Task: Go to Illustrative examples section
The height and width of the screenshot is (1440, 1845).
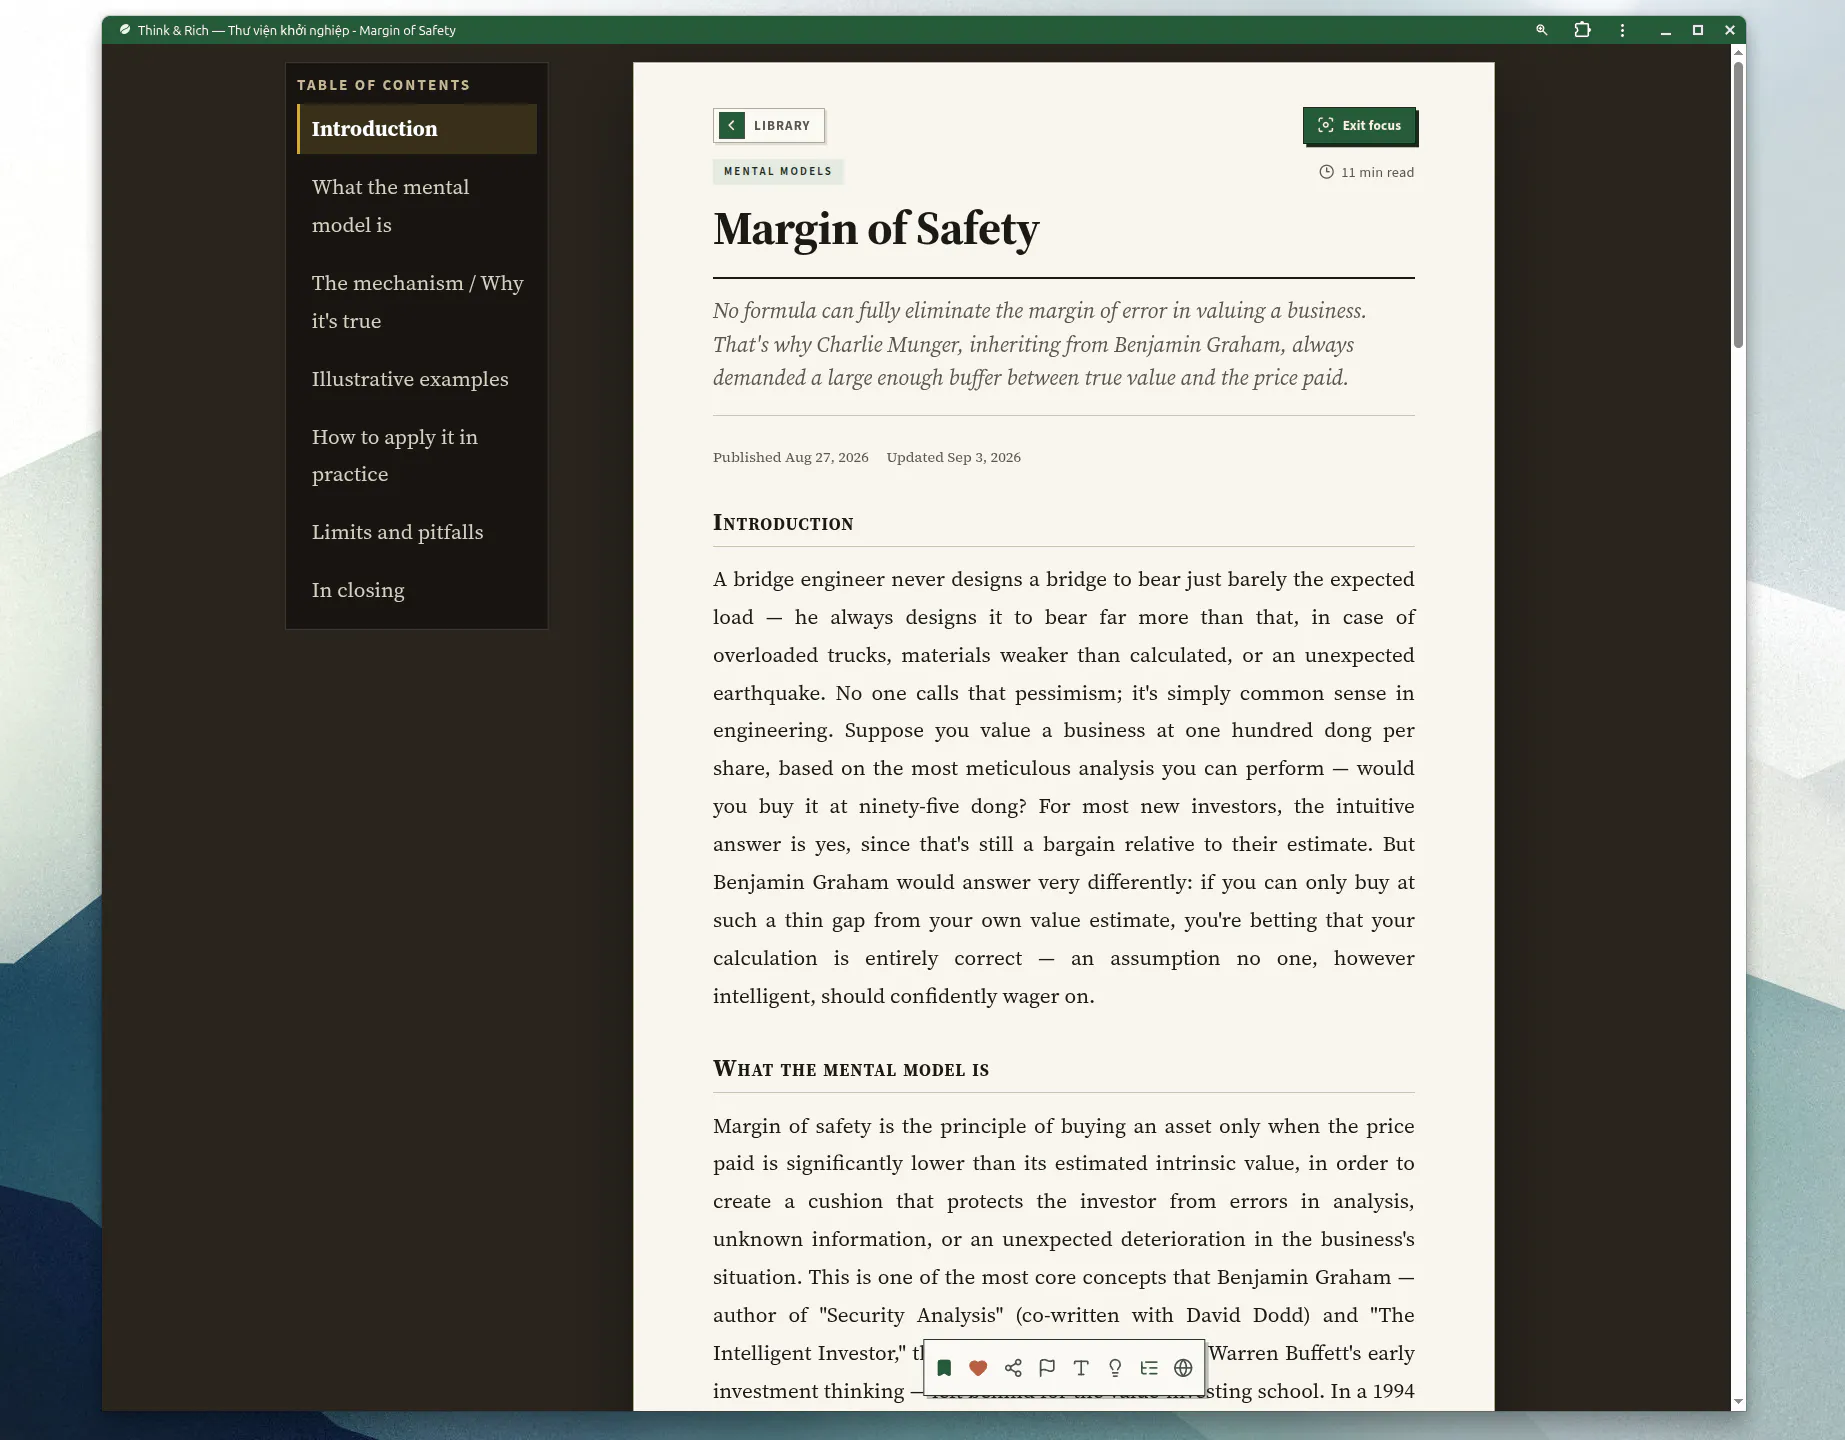Action: pos(416,379)
